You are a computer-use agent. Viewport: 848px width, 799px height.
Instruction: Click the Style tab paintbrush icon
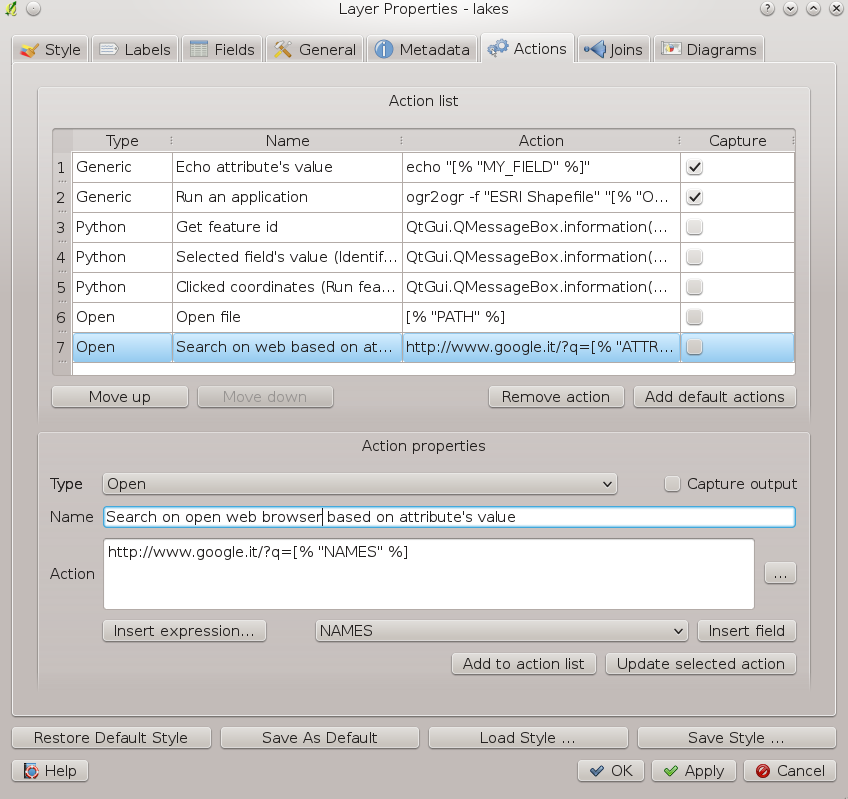[30, 49]
